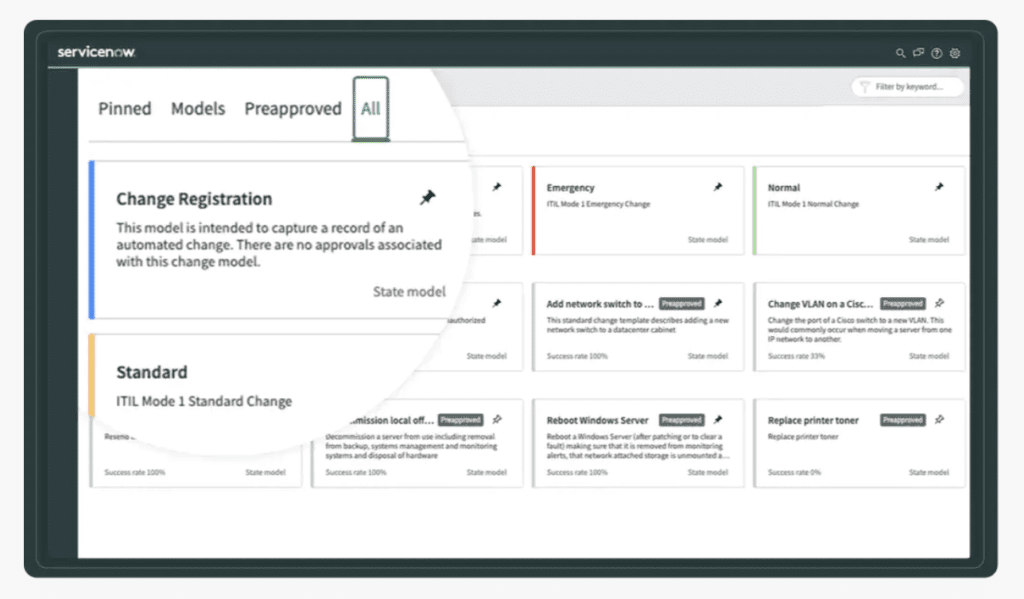Viewport: 1024px width, 599px height.
Task: Click the Filter by keyword input field
Action: click(906, 87)
